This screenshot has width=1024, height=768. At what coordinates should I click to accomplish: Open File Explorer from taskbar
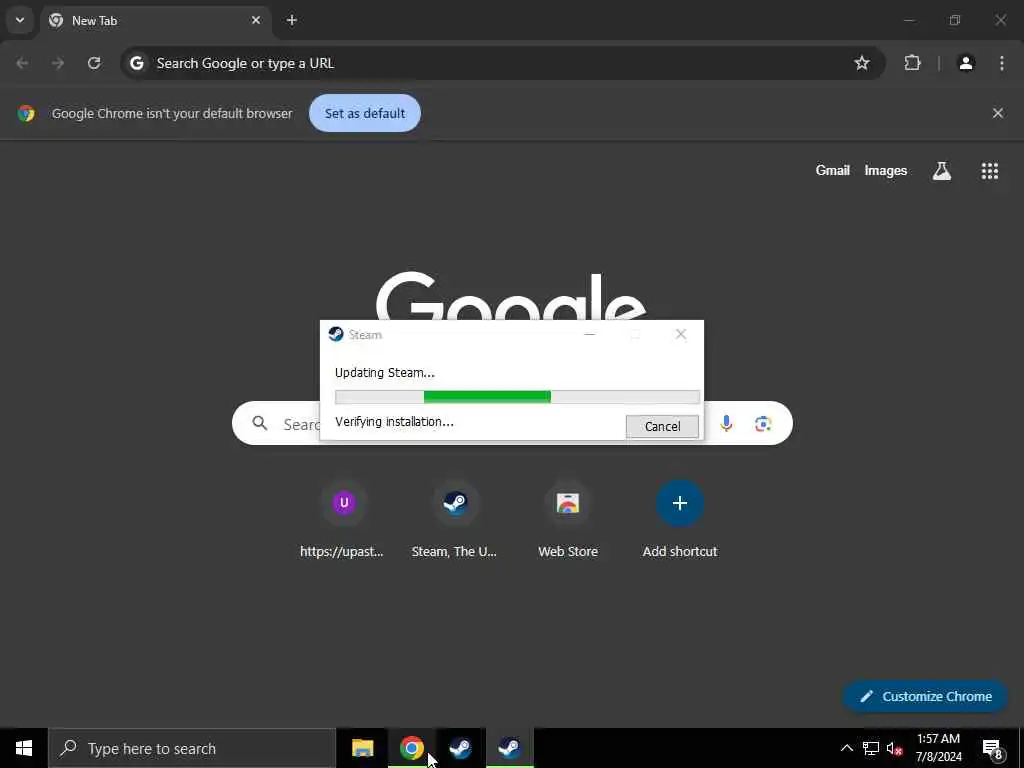pos(362,748)
